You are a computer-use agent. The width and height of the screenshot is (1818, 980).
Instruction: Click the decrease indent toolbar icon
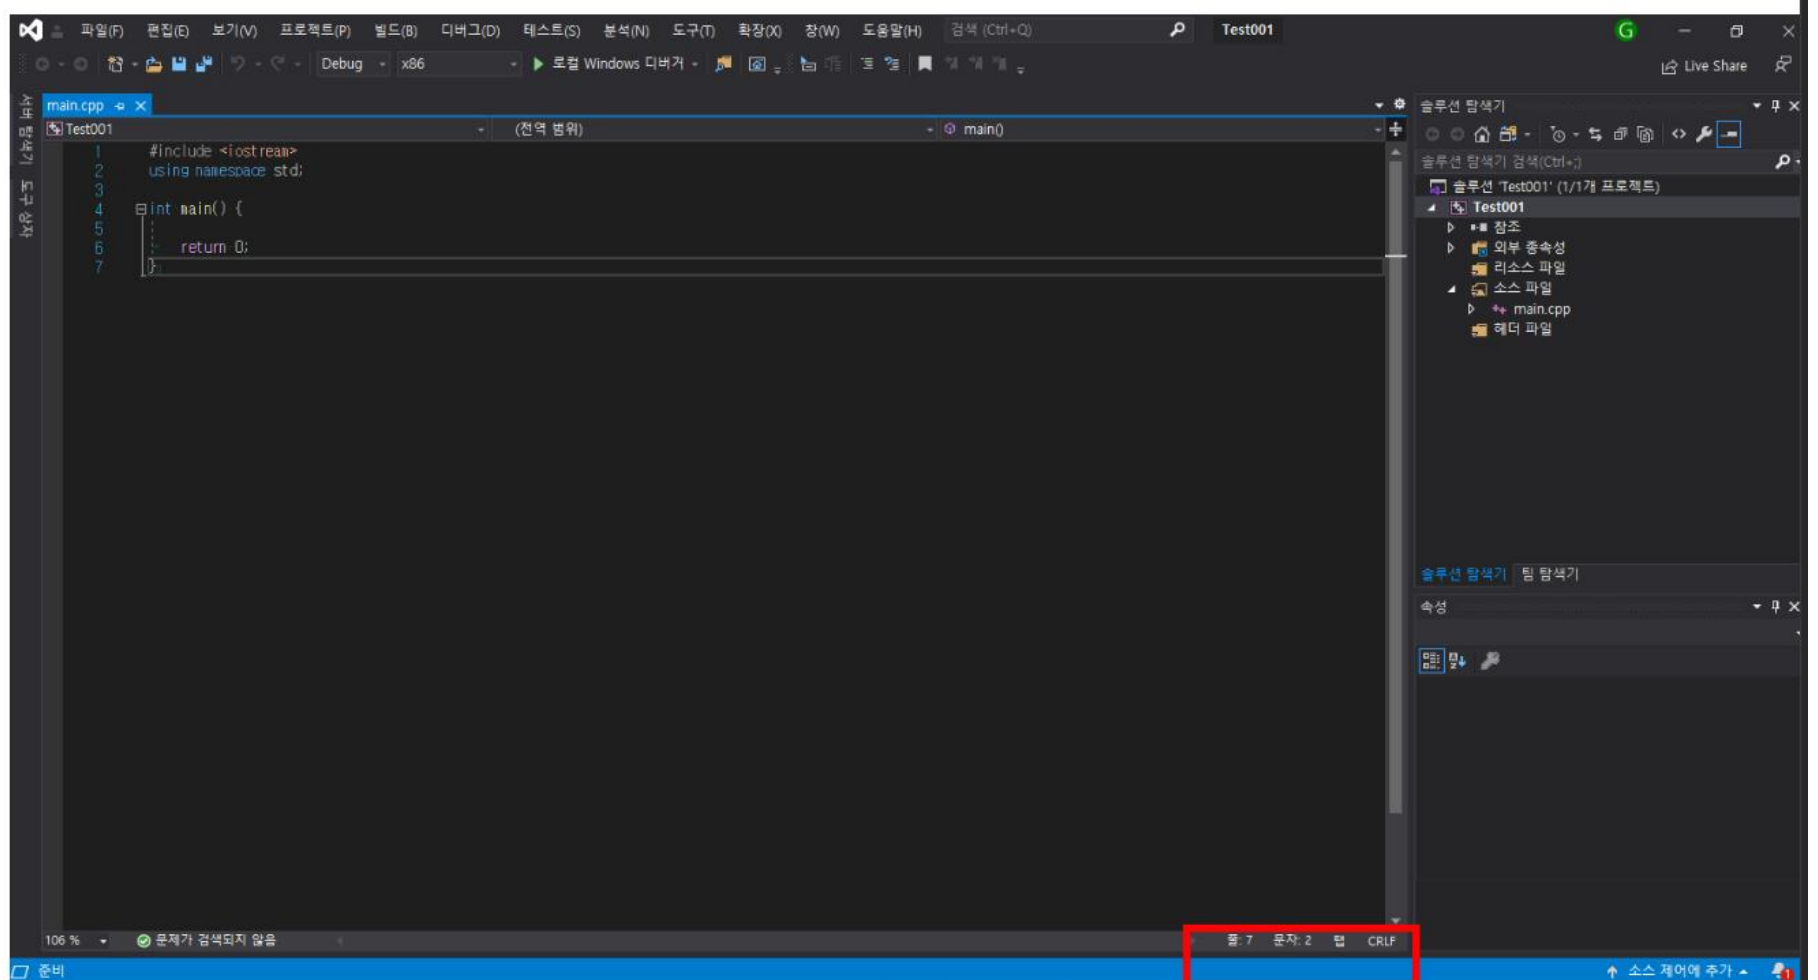867,64
